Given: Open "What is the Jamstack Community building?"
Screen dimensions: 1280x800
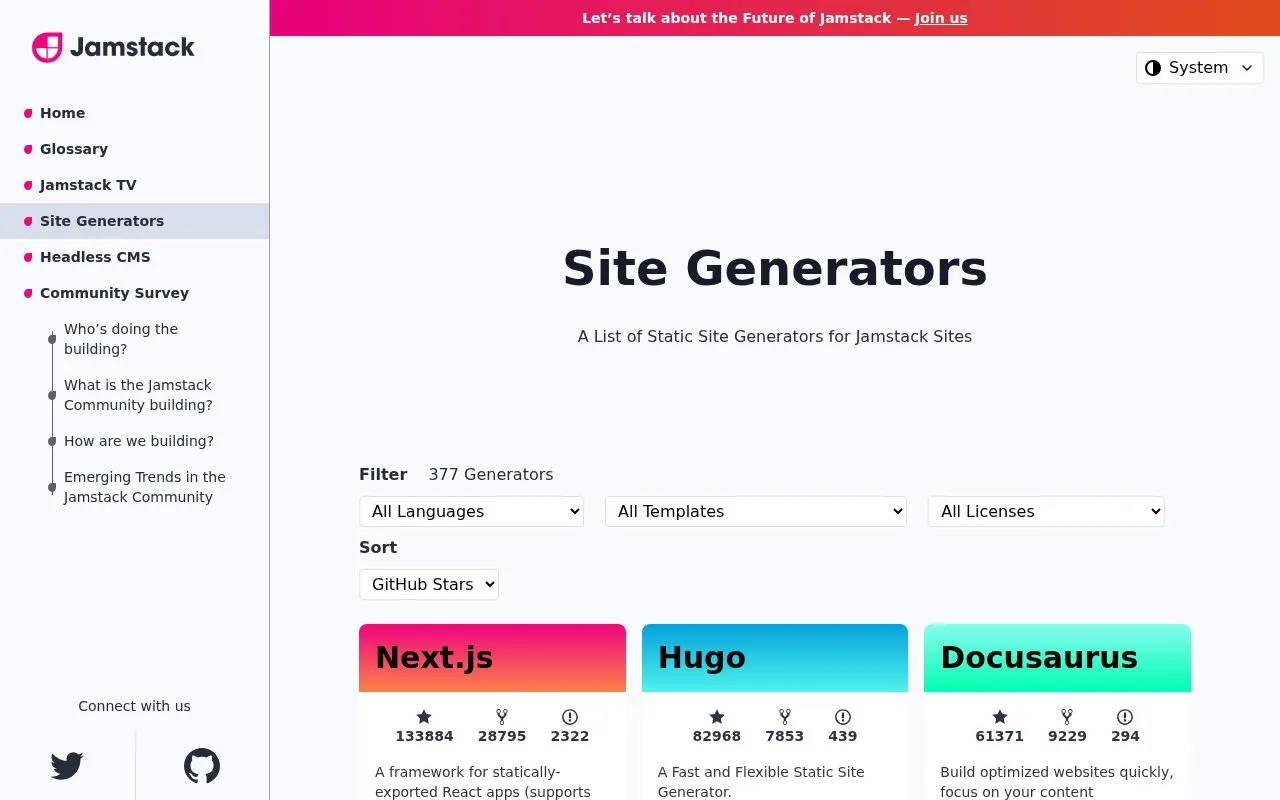Looking at the screenshot, I should coord(138,395).
